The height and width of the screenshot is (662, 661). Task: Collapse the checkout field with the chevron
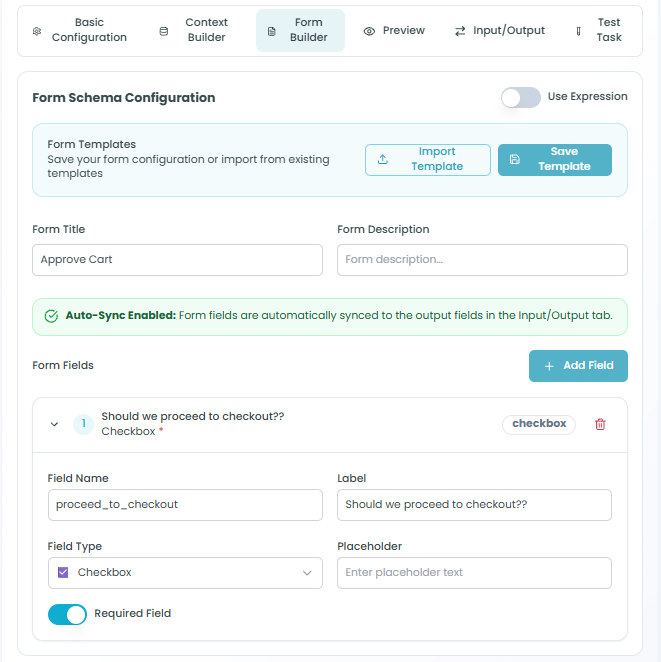(54, 424)
